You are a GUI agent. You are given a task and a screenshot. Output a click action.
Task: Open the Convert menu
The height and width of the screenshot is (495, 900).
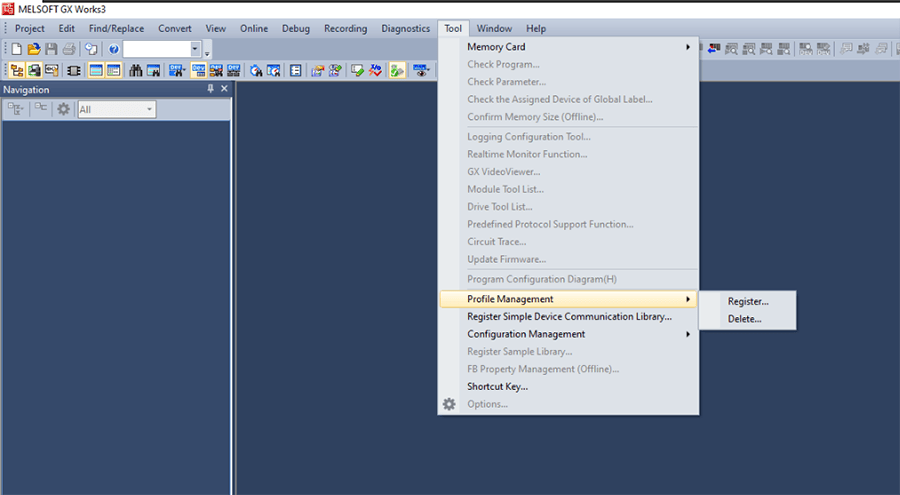pyautogui.click(x=175, y=28)
